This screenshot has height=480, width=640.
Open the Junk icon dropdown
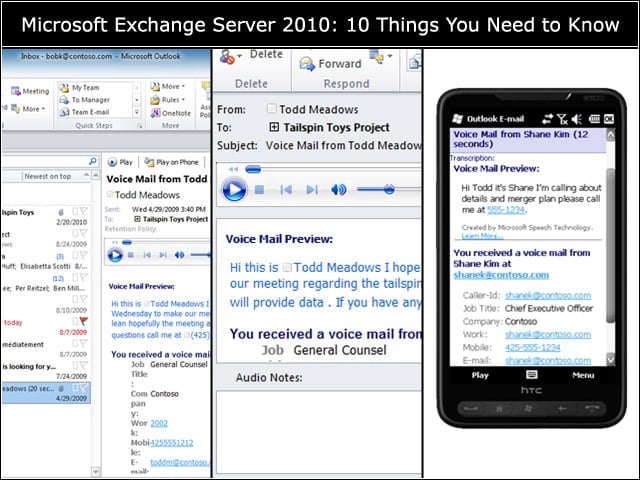tap(239, 55)
